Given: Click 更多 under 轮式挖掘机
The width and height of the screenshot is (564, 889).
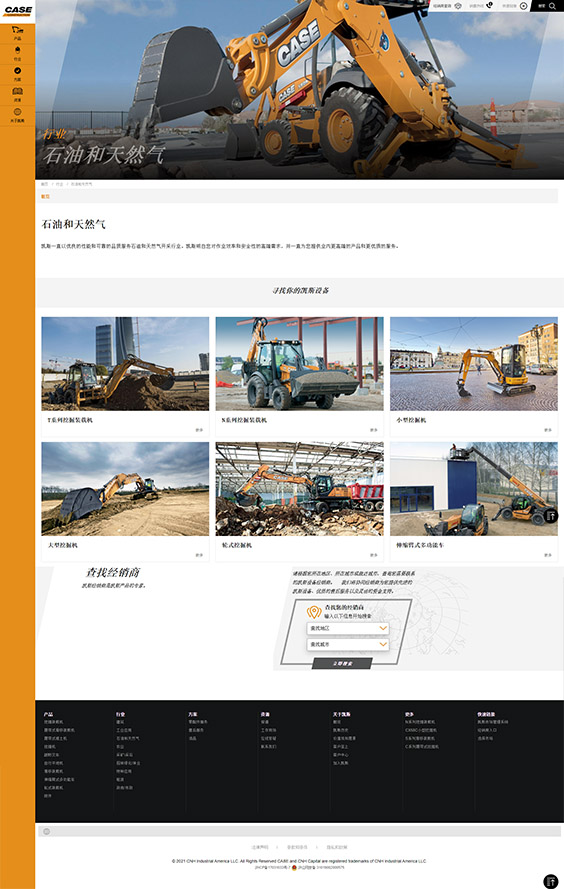Looking at the screenshot, I should 374,555.
